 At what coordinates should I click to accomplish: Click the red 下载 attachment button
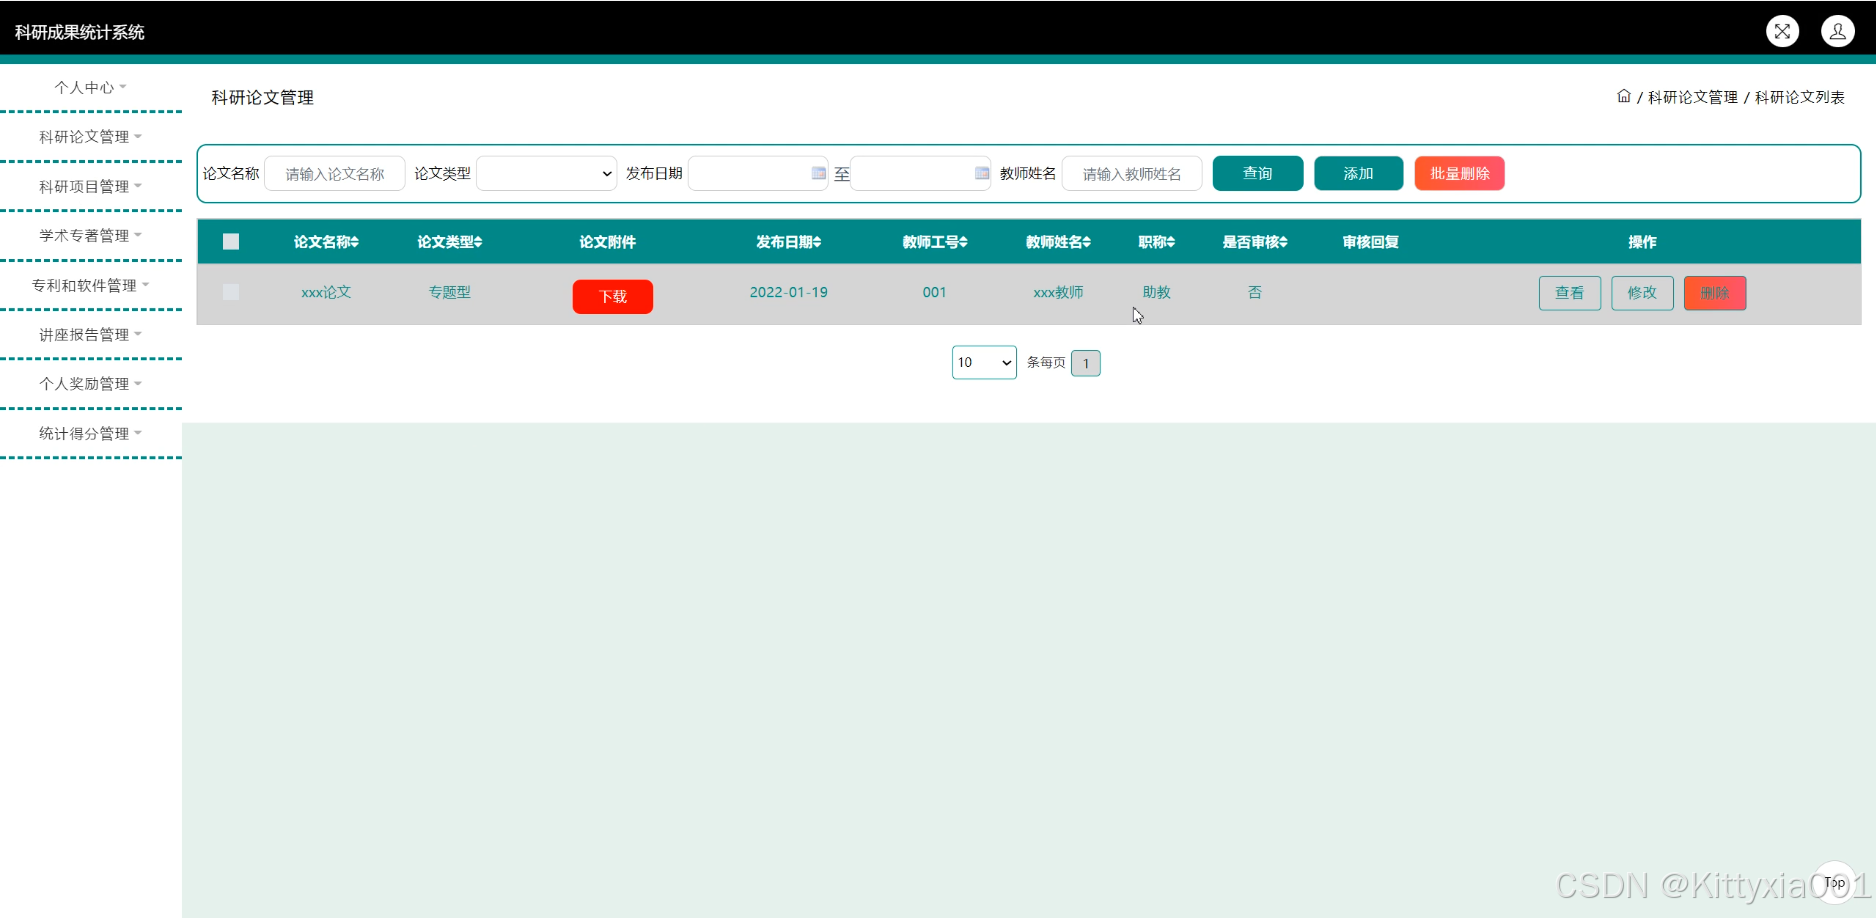tap(612, 296)
